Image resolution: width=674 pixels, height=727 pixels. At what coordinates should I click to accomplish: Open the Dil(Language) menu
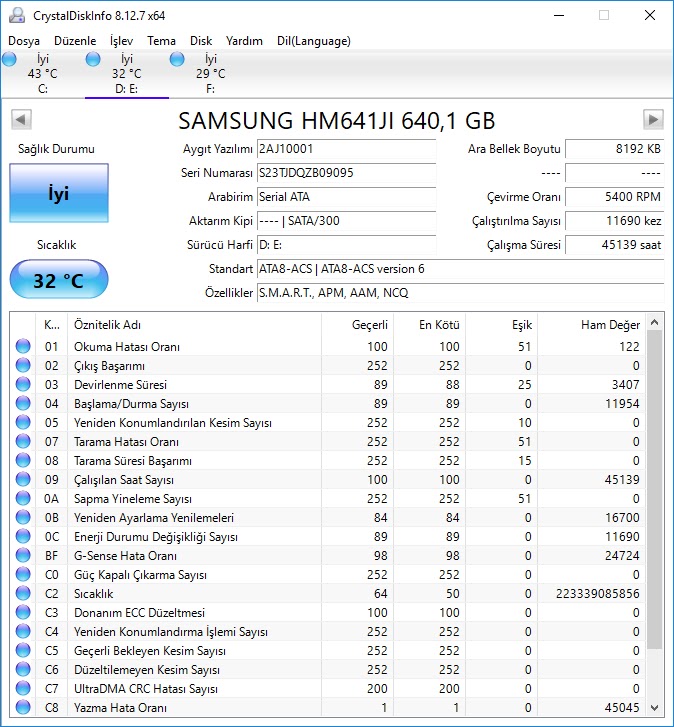tap(314, 41)
